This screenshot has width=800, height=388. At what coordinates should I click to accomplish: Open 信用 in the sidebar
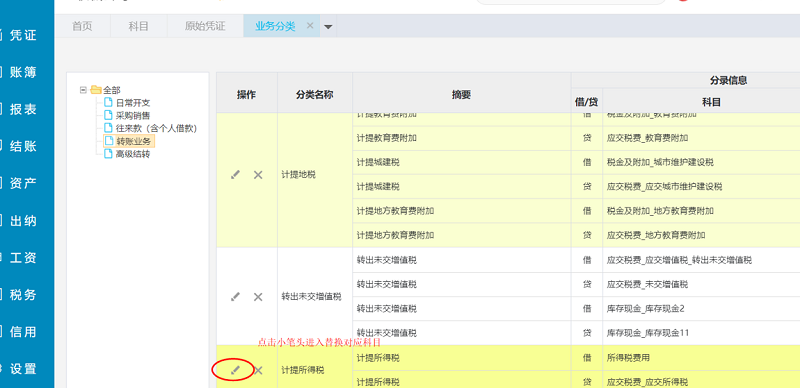click(x=23, y=332)
